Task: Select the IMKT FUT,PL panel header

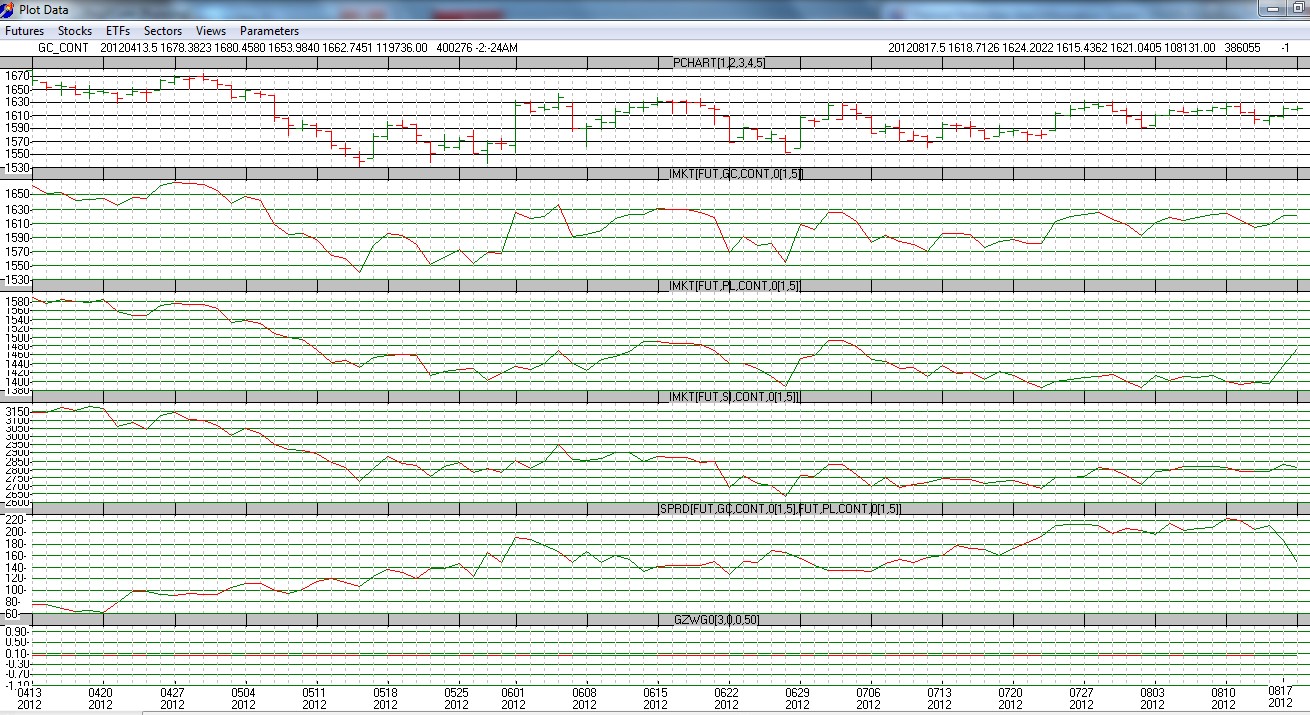Action: (733, 286)
